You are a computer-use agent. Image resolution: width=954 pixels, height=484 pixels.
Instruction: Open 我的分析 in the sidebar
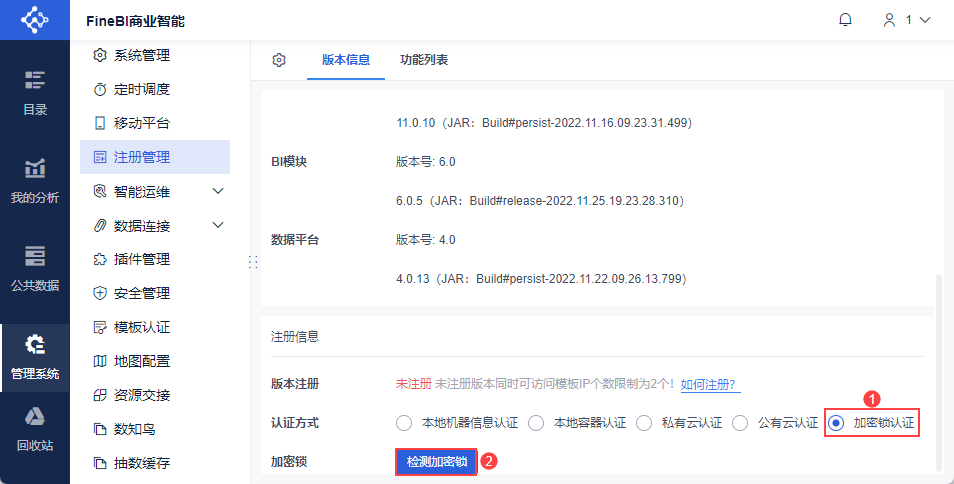[35, 181]
